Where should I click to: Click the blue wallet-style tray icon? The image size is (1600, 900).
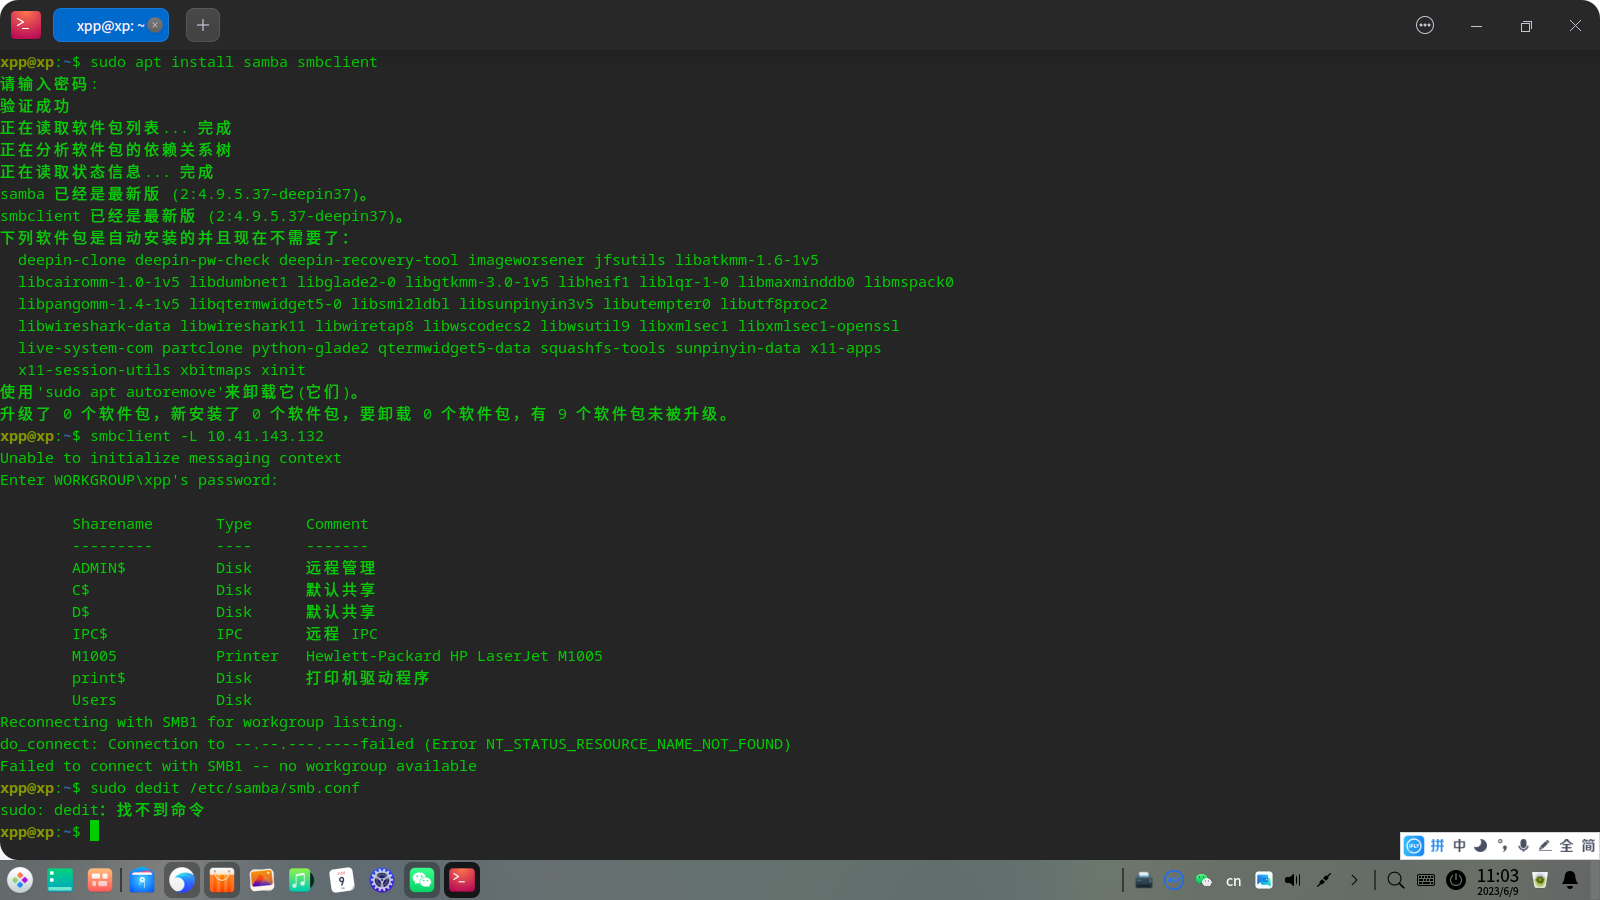pyautogui.click(x=1264, y=880)
